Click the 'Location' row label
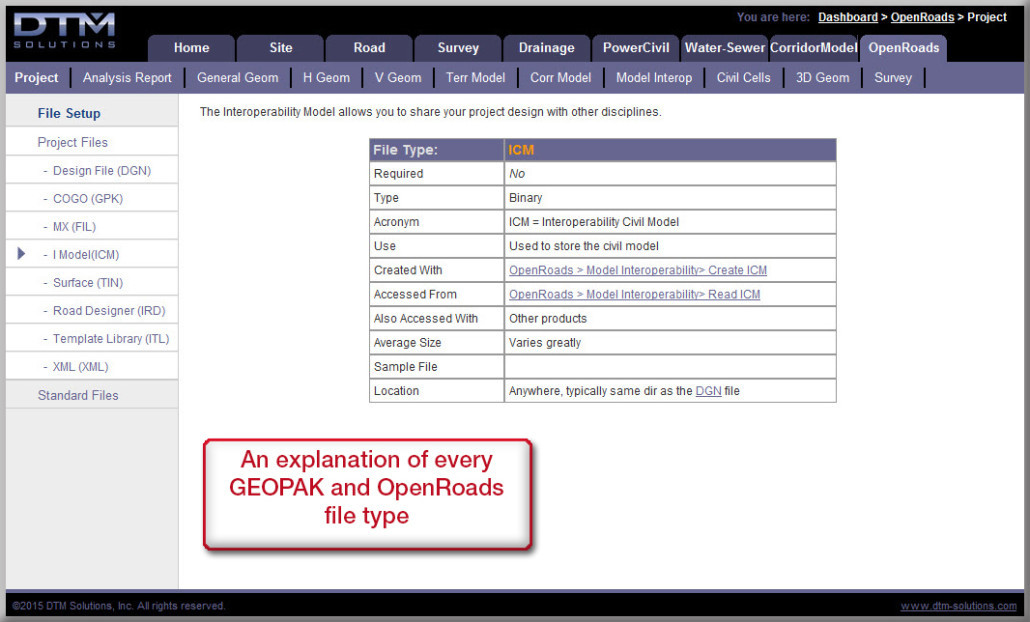 [x=396, y=391]
